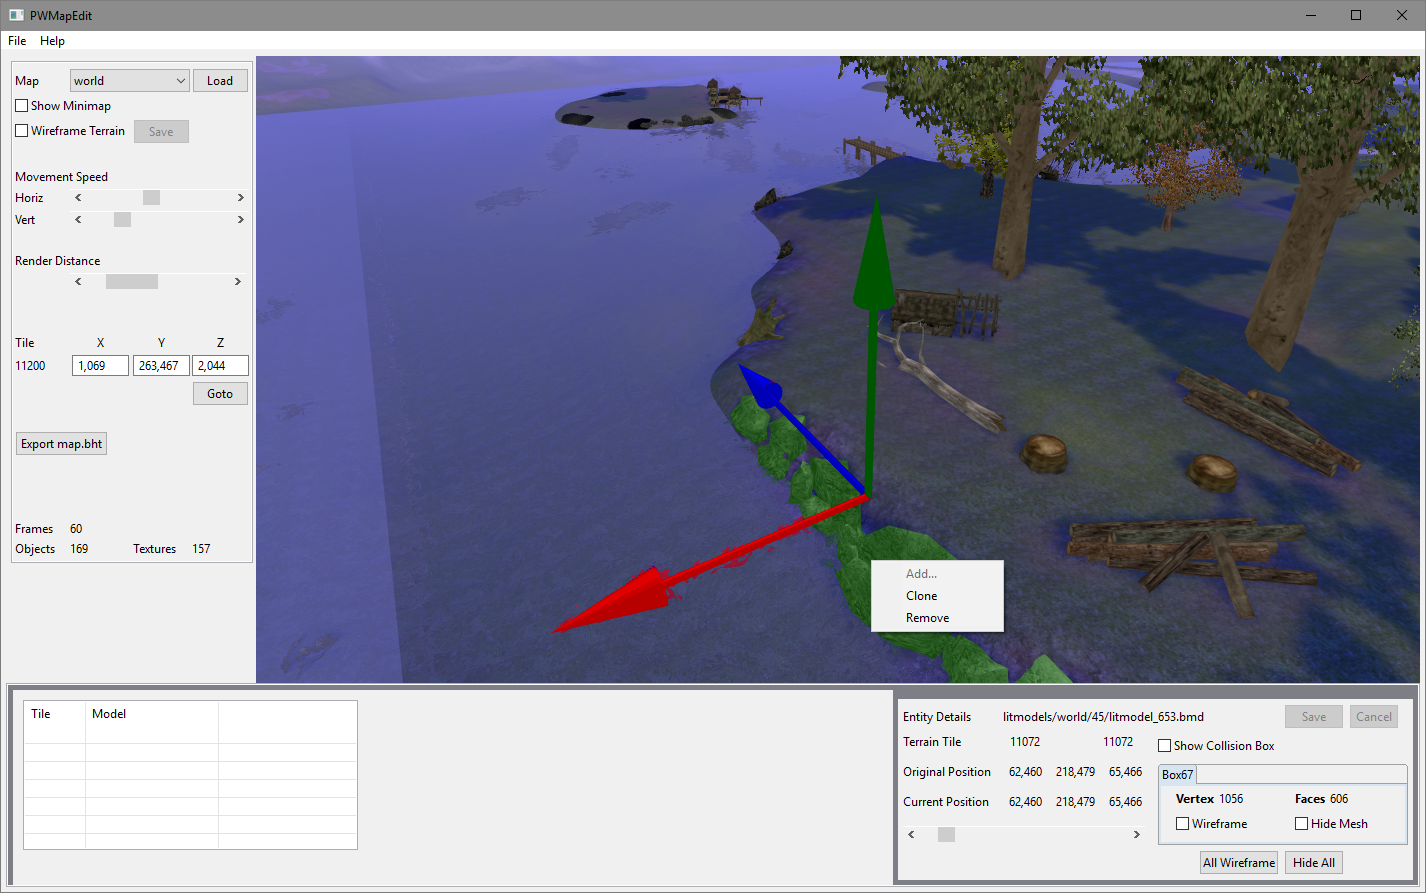Image resolution: width=1426 pixels, height=893 pixels.
Task: Click Save button beside Wireframe Terrain
Action: tap(161, 132)
